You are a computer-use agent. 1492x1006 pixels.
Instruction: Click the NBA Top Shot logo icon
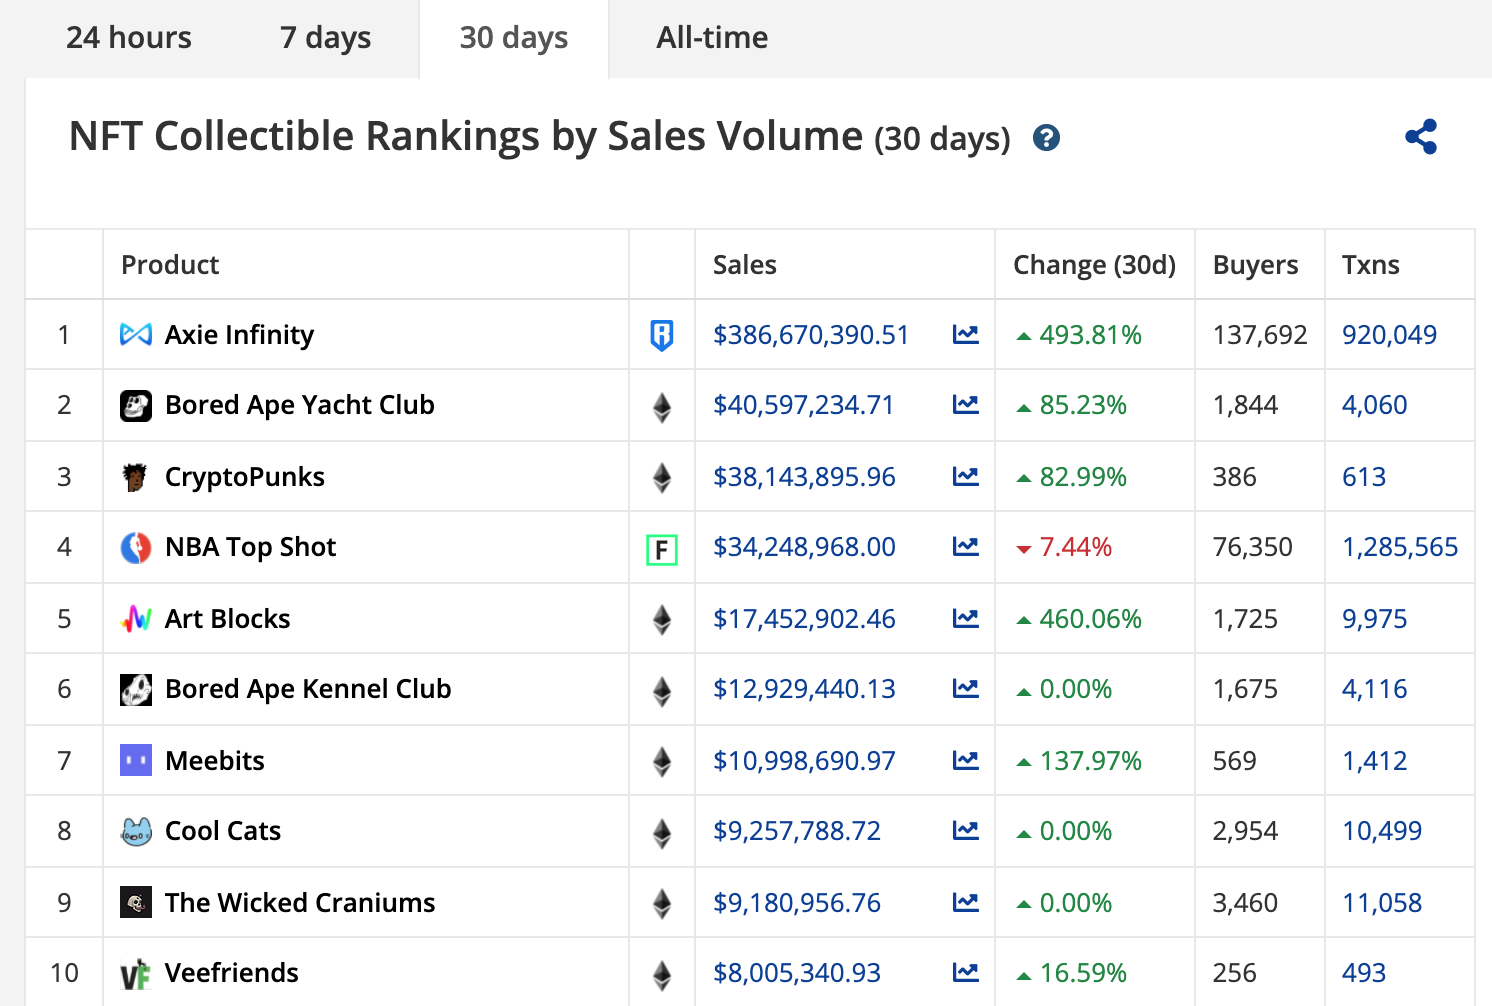point(136,547)
